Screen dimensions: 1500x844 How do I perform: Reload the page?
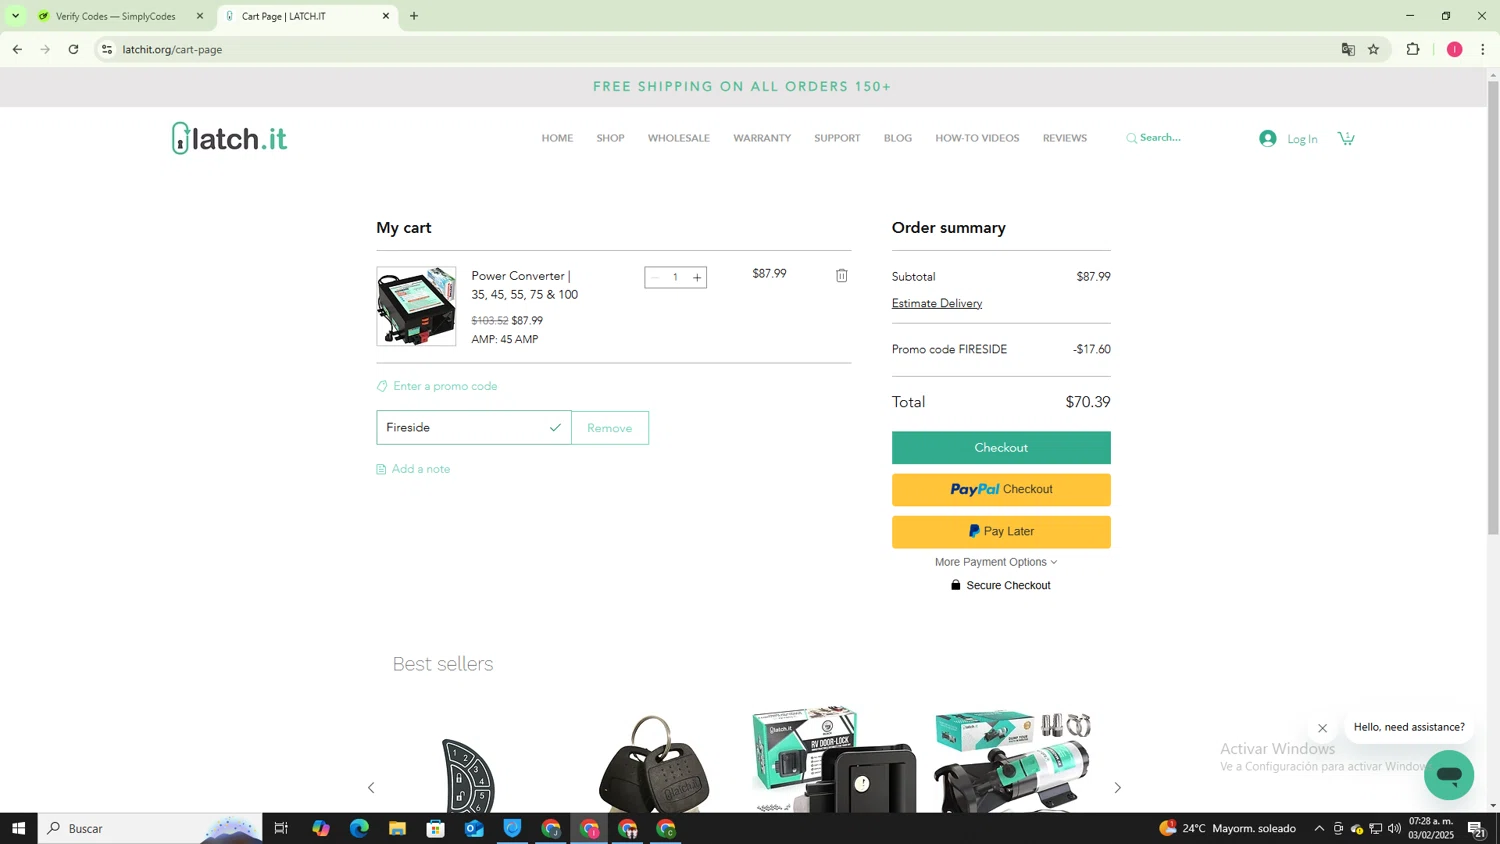pyautogui.click(x=73, y=49)
